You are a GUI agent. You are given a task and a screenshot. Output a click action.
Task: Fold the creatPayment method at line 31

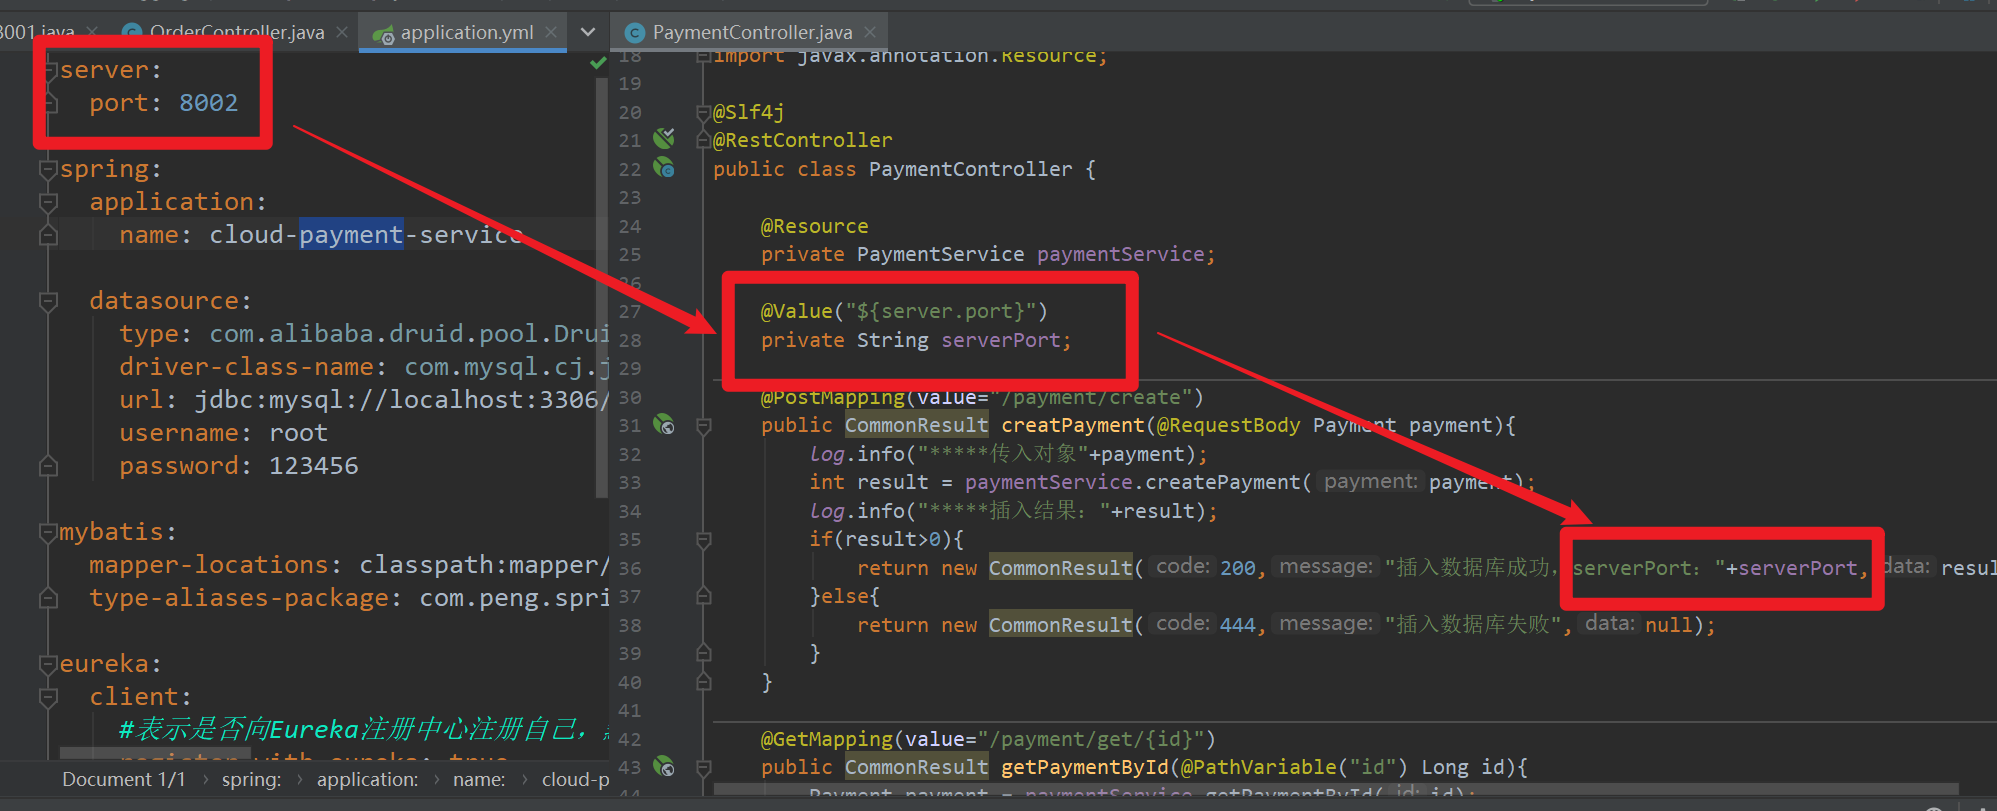[704, 426]
